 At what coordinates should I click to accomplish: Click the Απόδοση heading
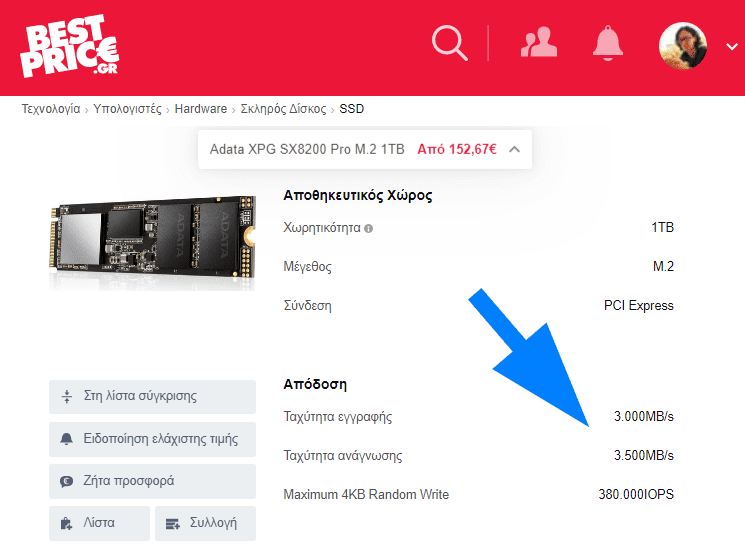315,384
